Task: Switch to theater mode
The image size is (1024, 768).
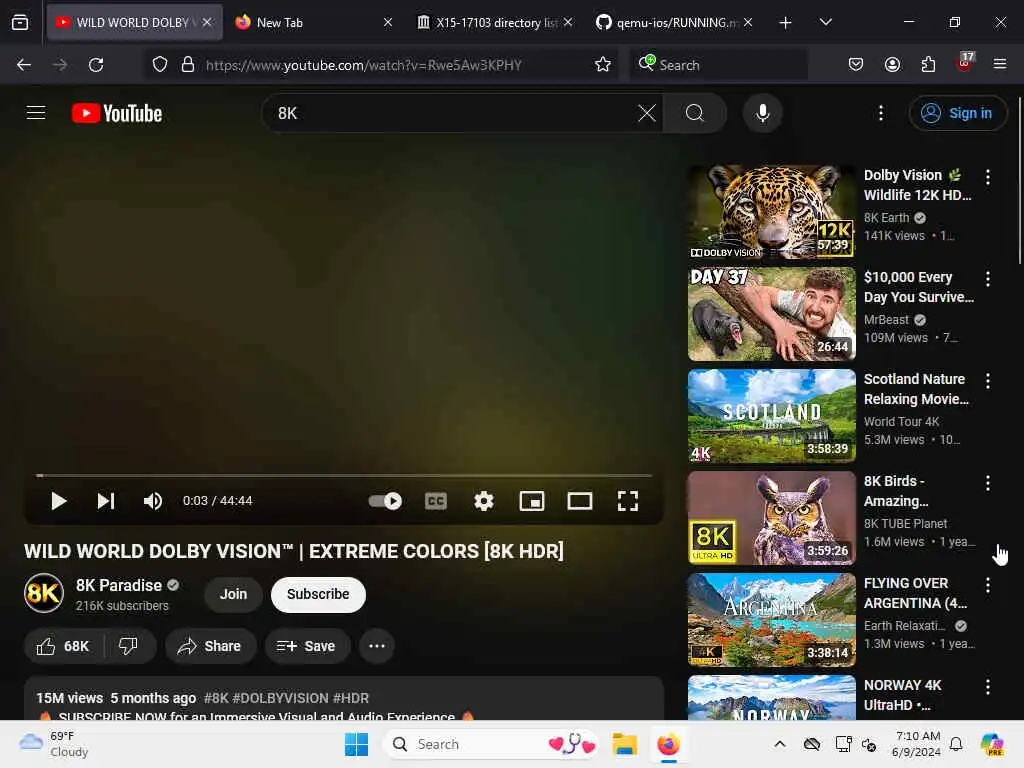Action: [x=580, y=501]
